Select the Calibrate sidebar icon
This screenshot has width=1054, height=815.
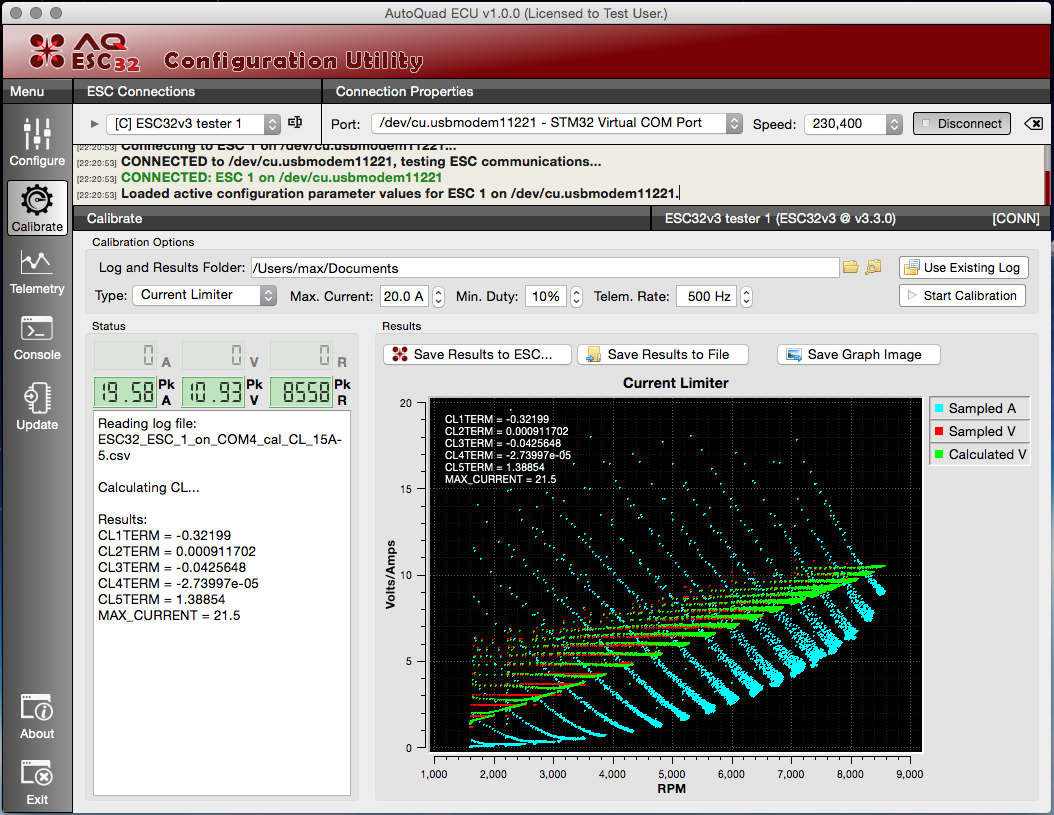(x=37, y=208)
